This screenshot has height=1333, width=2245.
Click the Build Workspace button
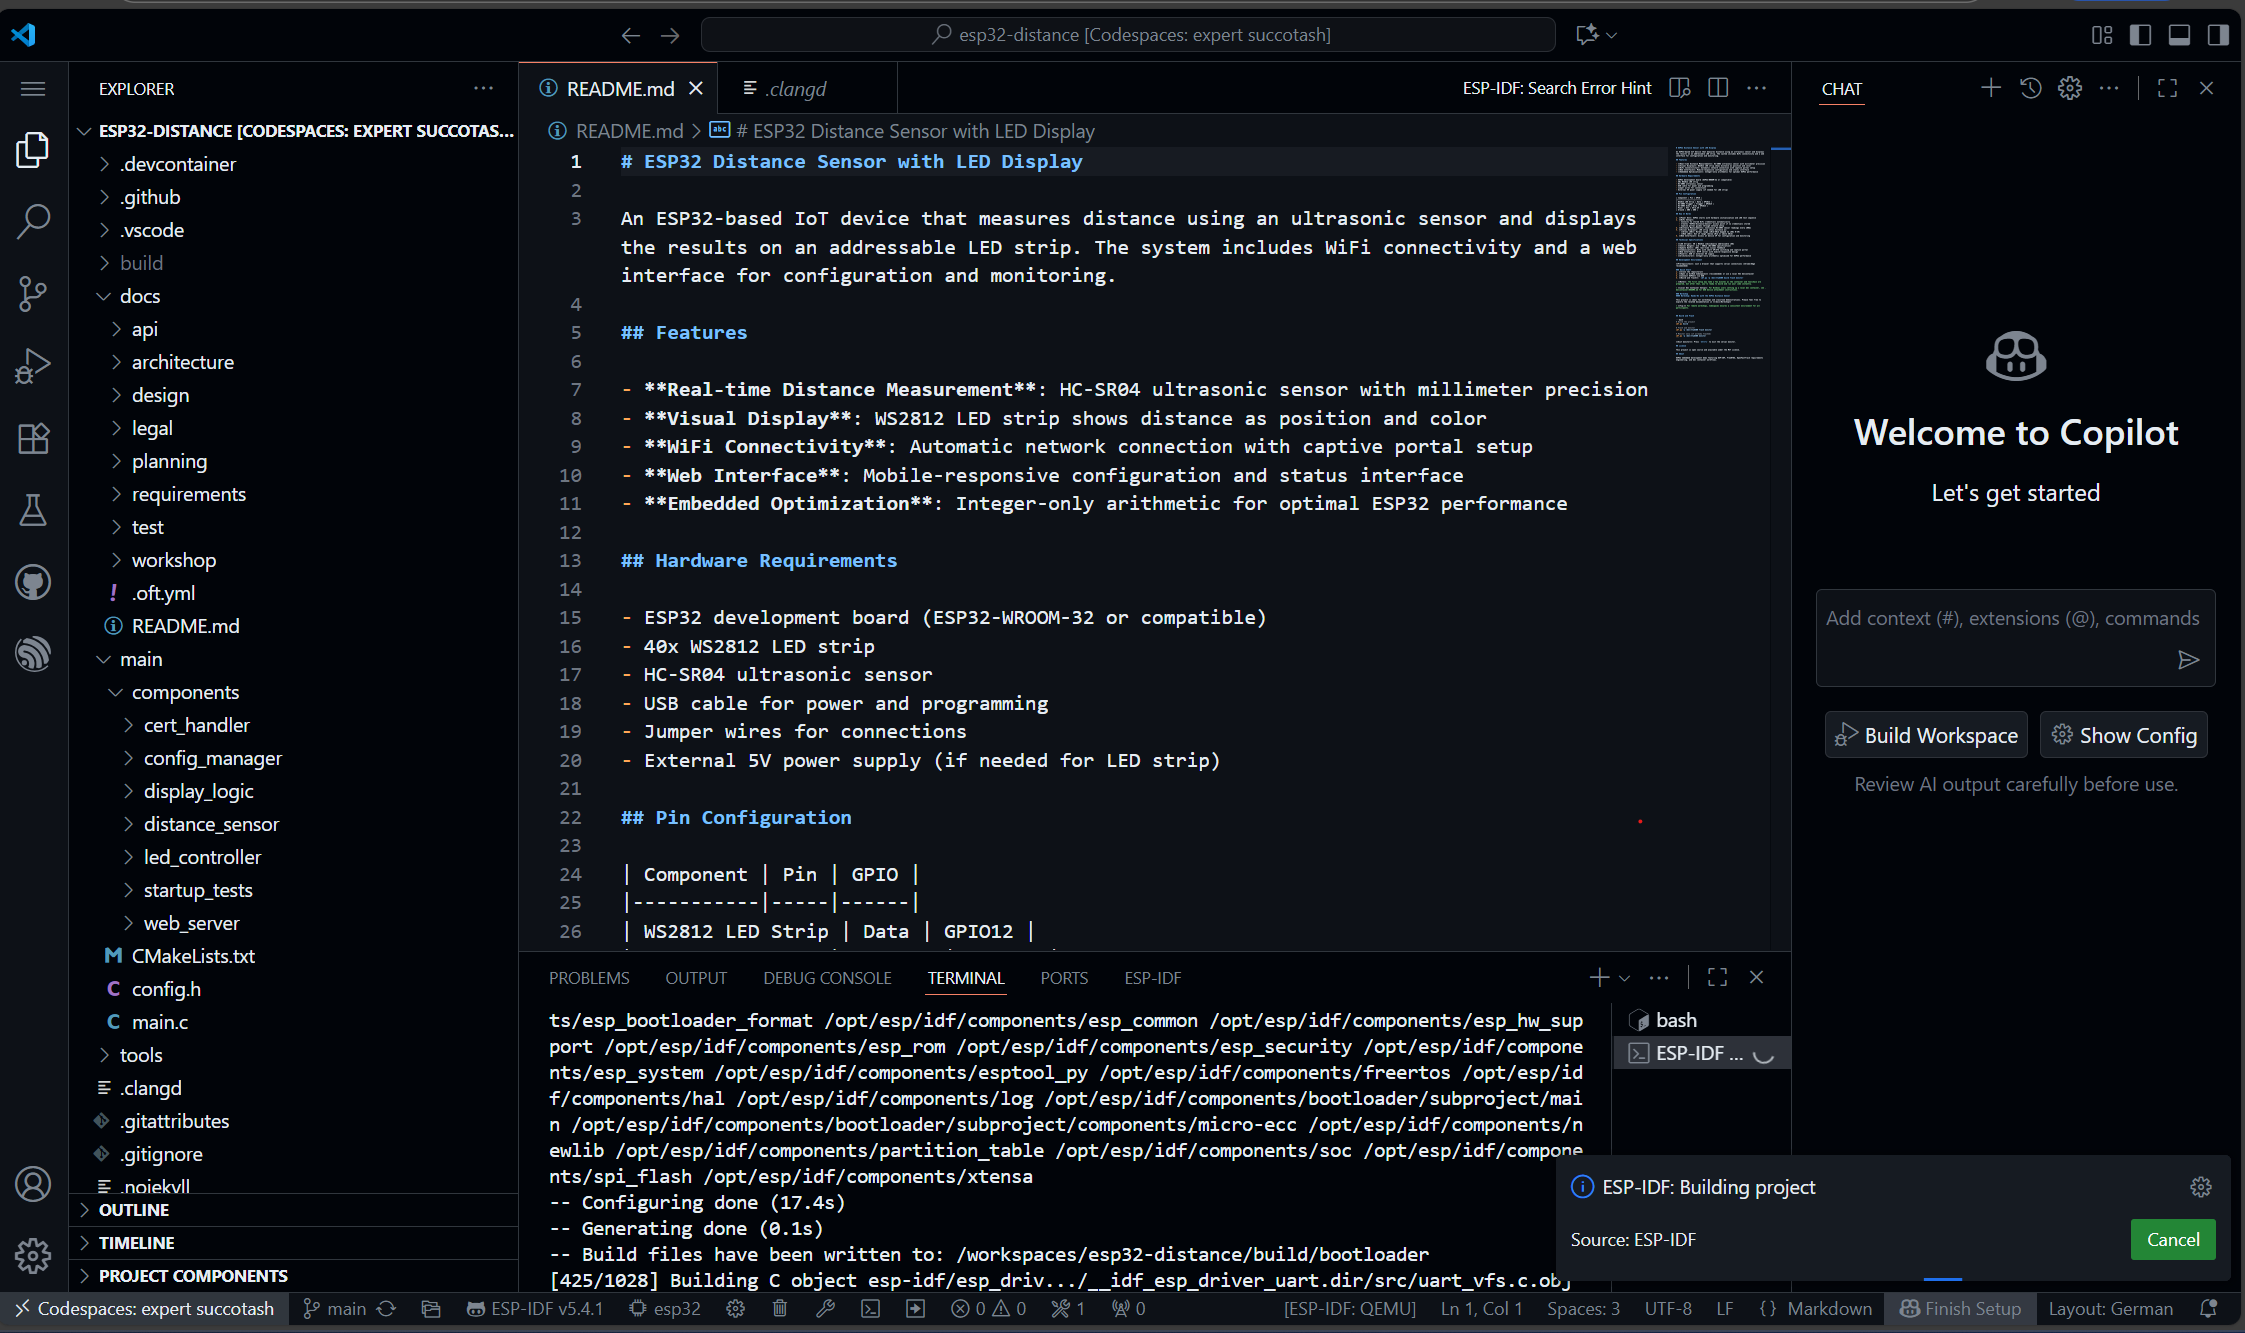pos(1926,735)
